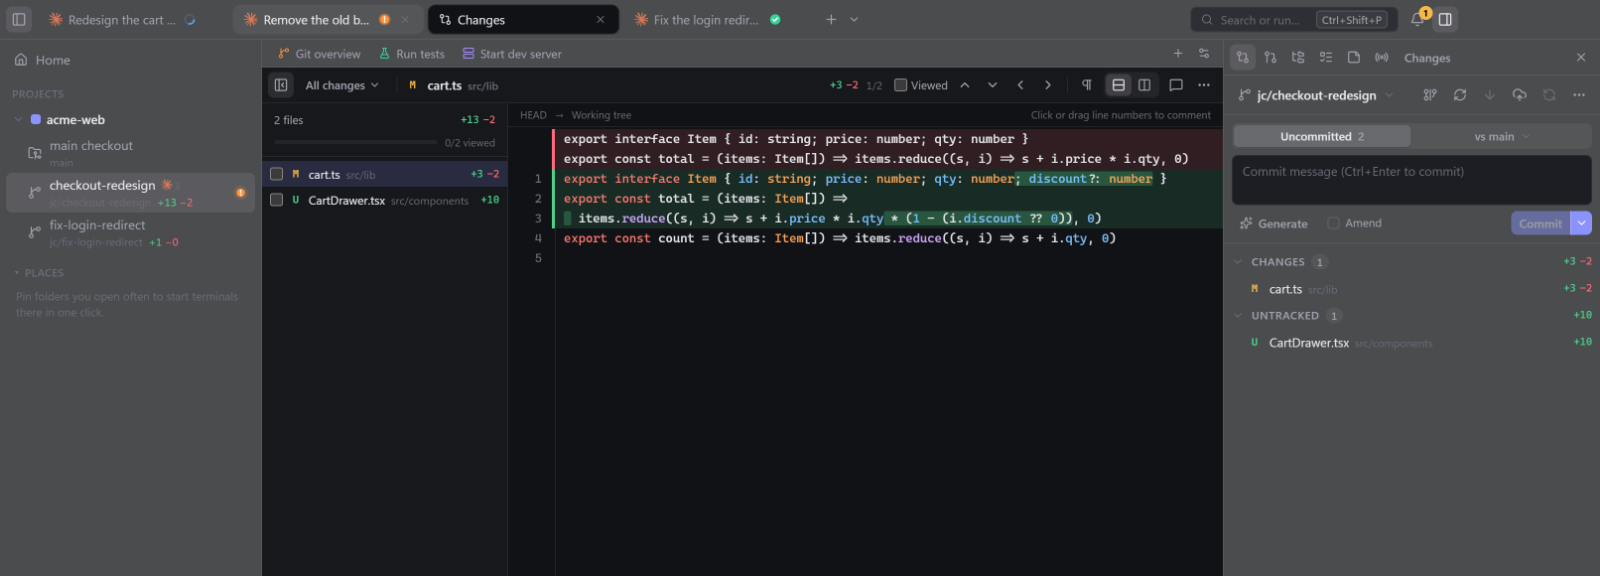This screenshot has width=1600, height=576.
Task: Collapse the file list panel
Action: [x=281, y=85]
